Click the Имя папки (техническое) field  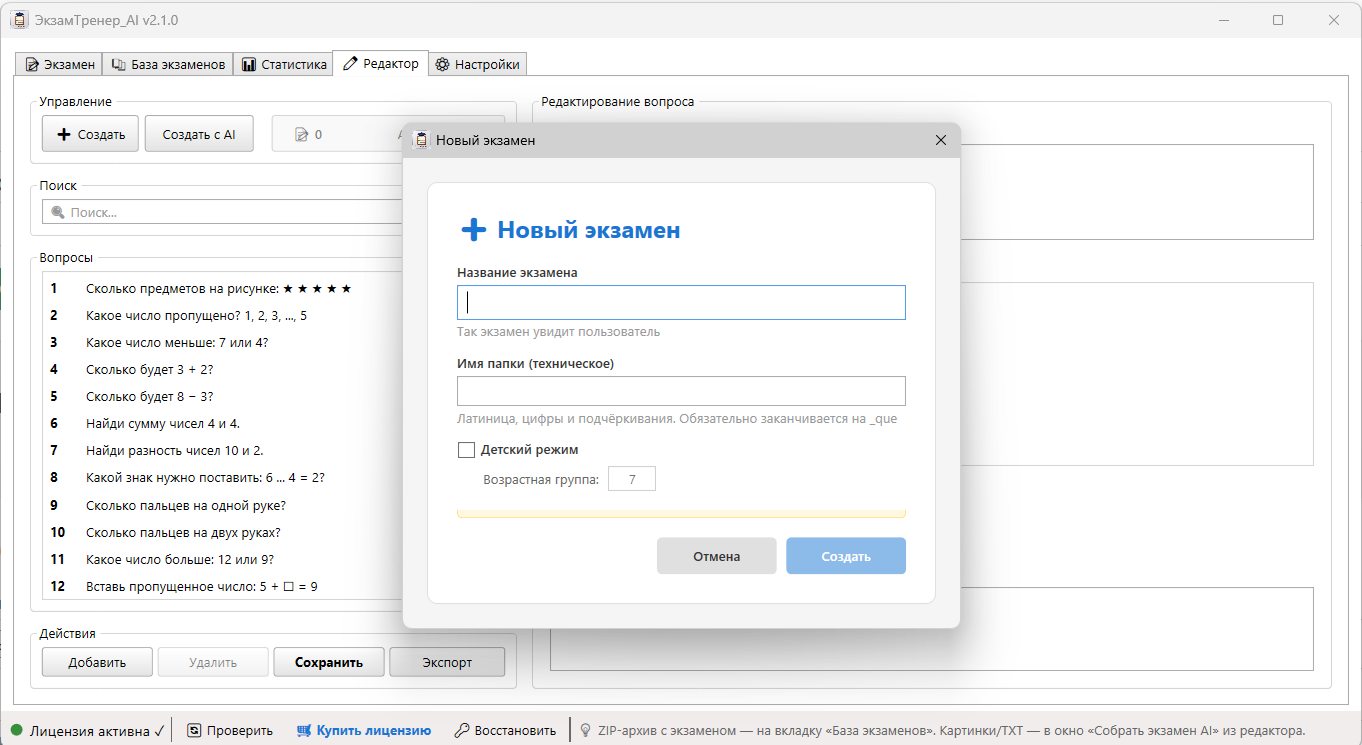681,391
